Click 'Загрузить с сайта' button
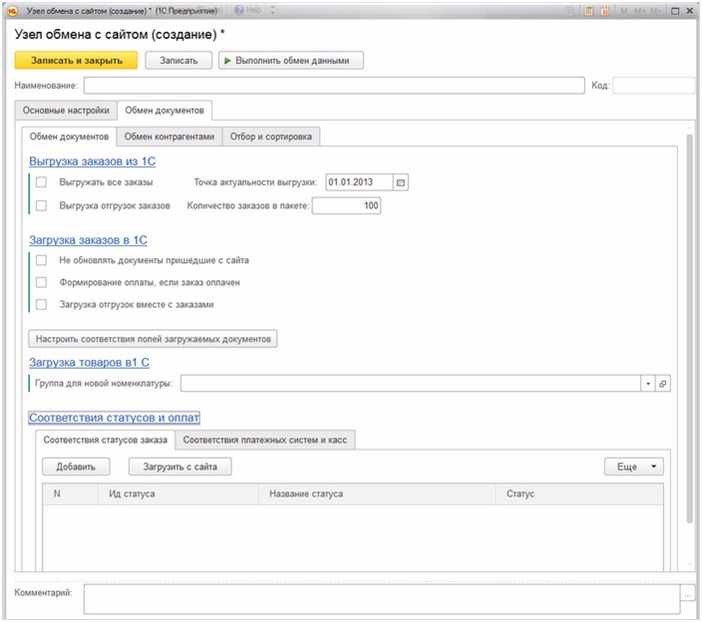702x622 pixels. click(180, 466)
